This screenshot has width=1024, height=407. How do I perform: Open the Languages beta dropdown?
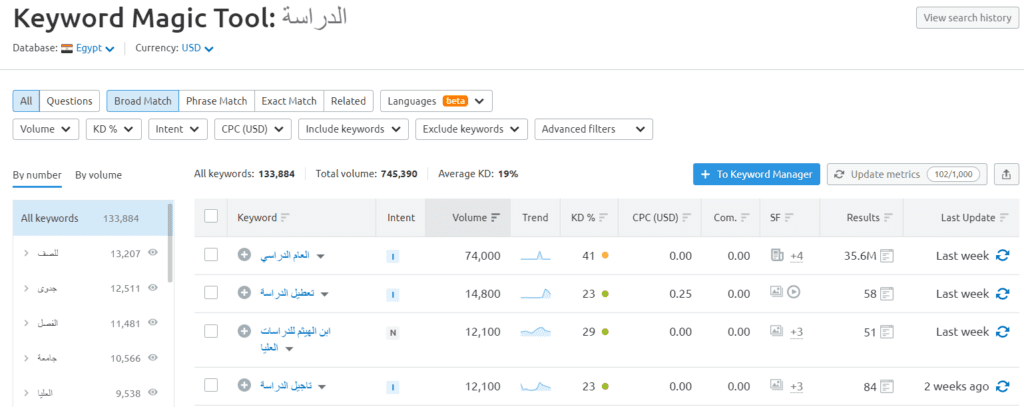pyautogui.click(x=436, y=101)
